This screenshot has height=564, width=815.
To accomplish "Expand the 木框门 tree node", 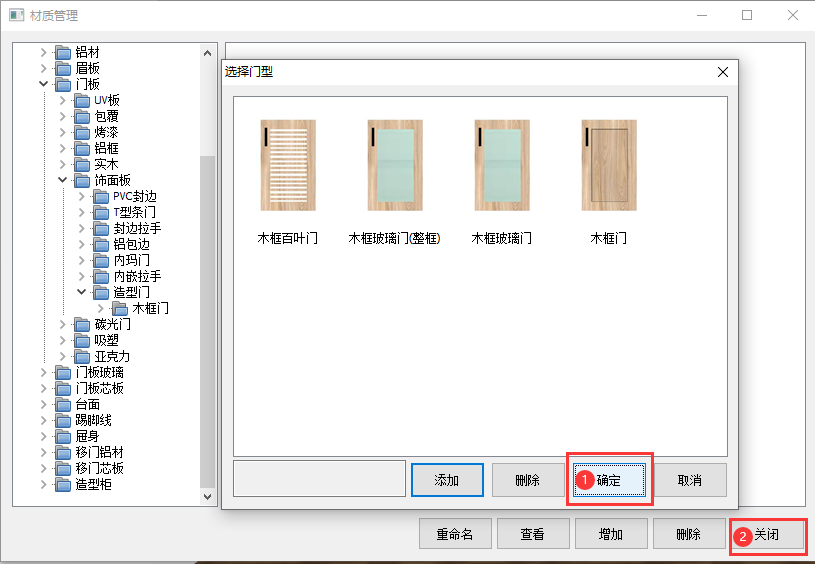I will 101,308.
